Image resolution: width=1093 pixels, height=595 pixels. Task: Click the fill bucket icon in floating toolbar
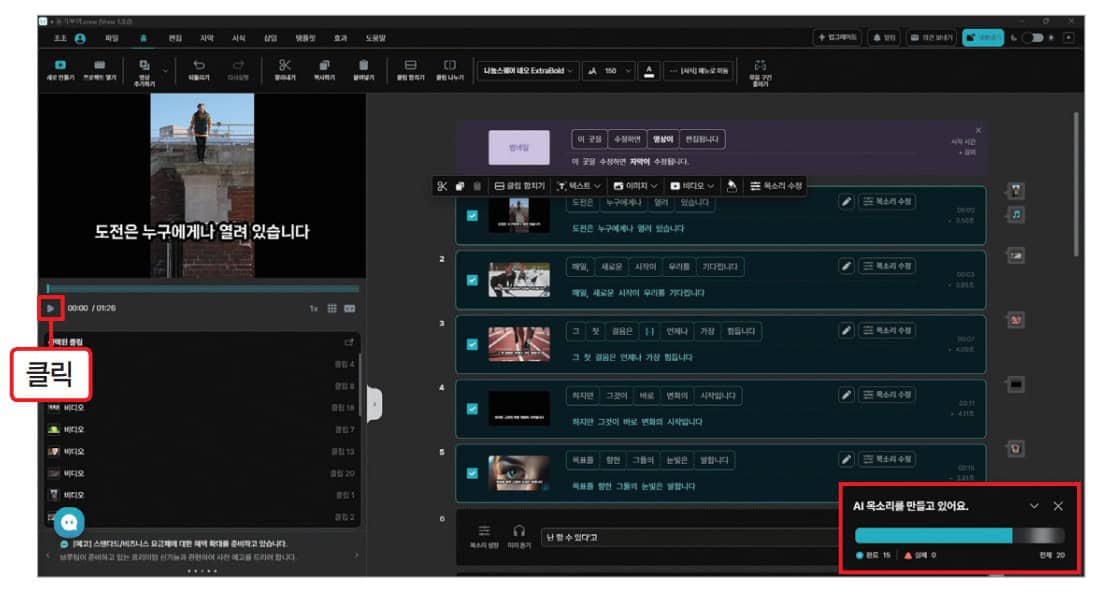(x=731, y=186)
